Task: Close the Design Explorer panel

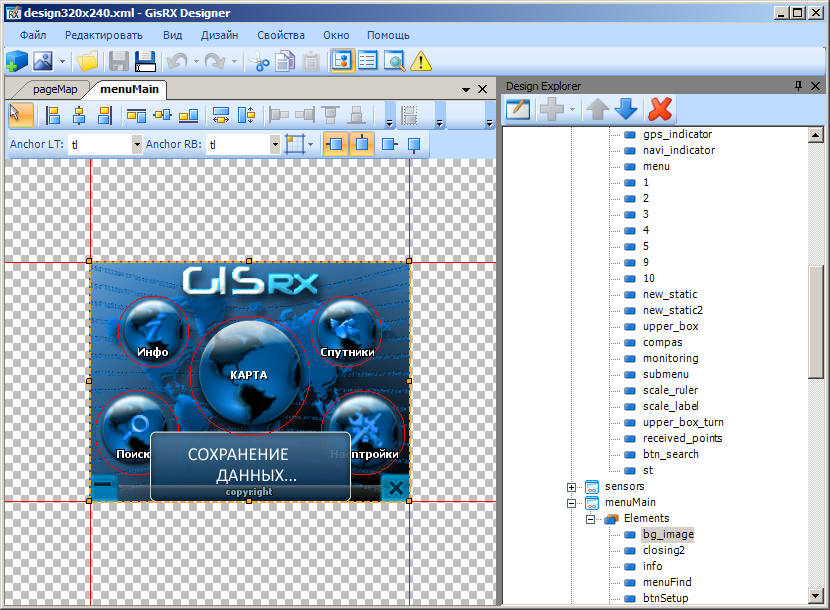Action: [816, 86]
